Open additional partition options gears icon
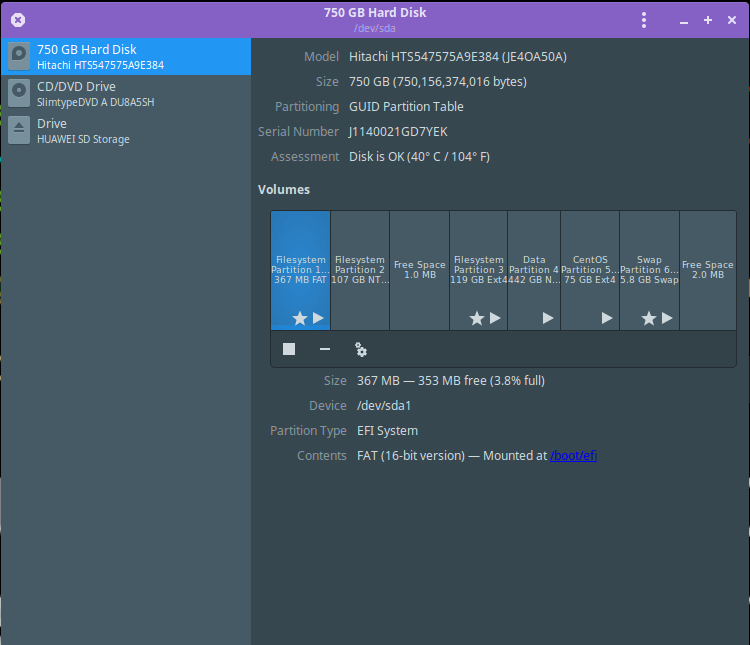750x645 pixels. click(x=361, y=349)
